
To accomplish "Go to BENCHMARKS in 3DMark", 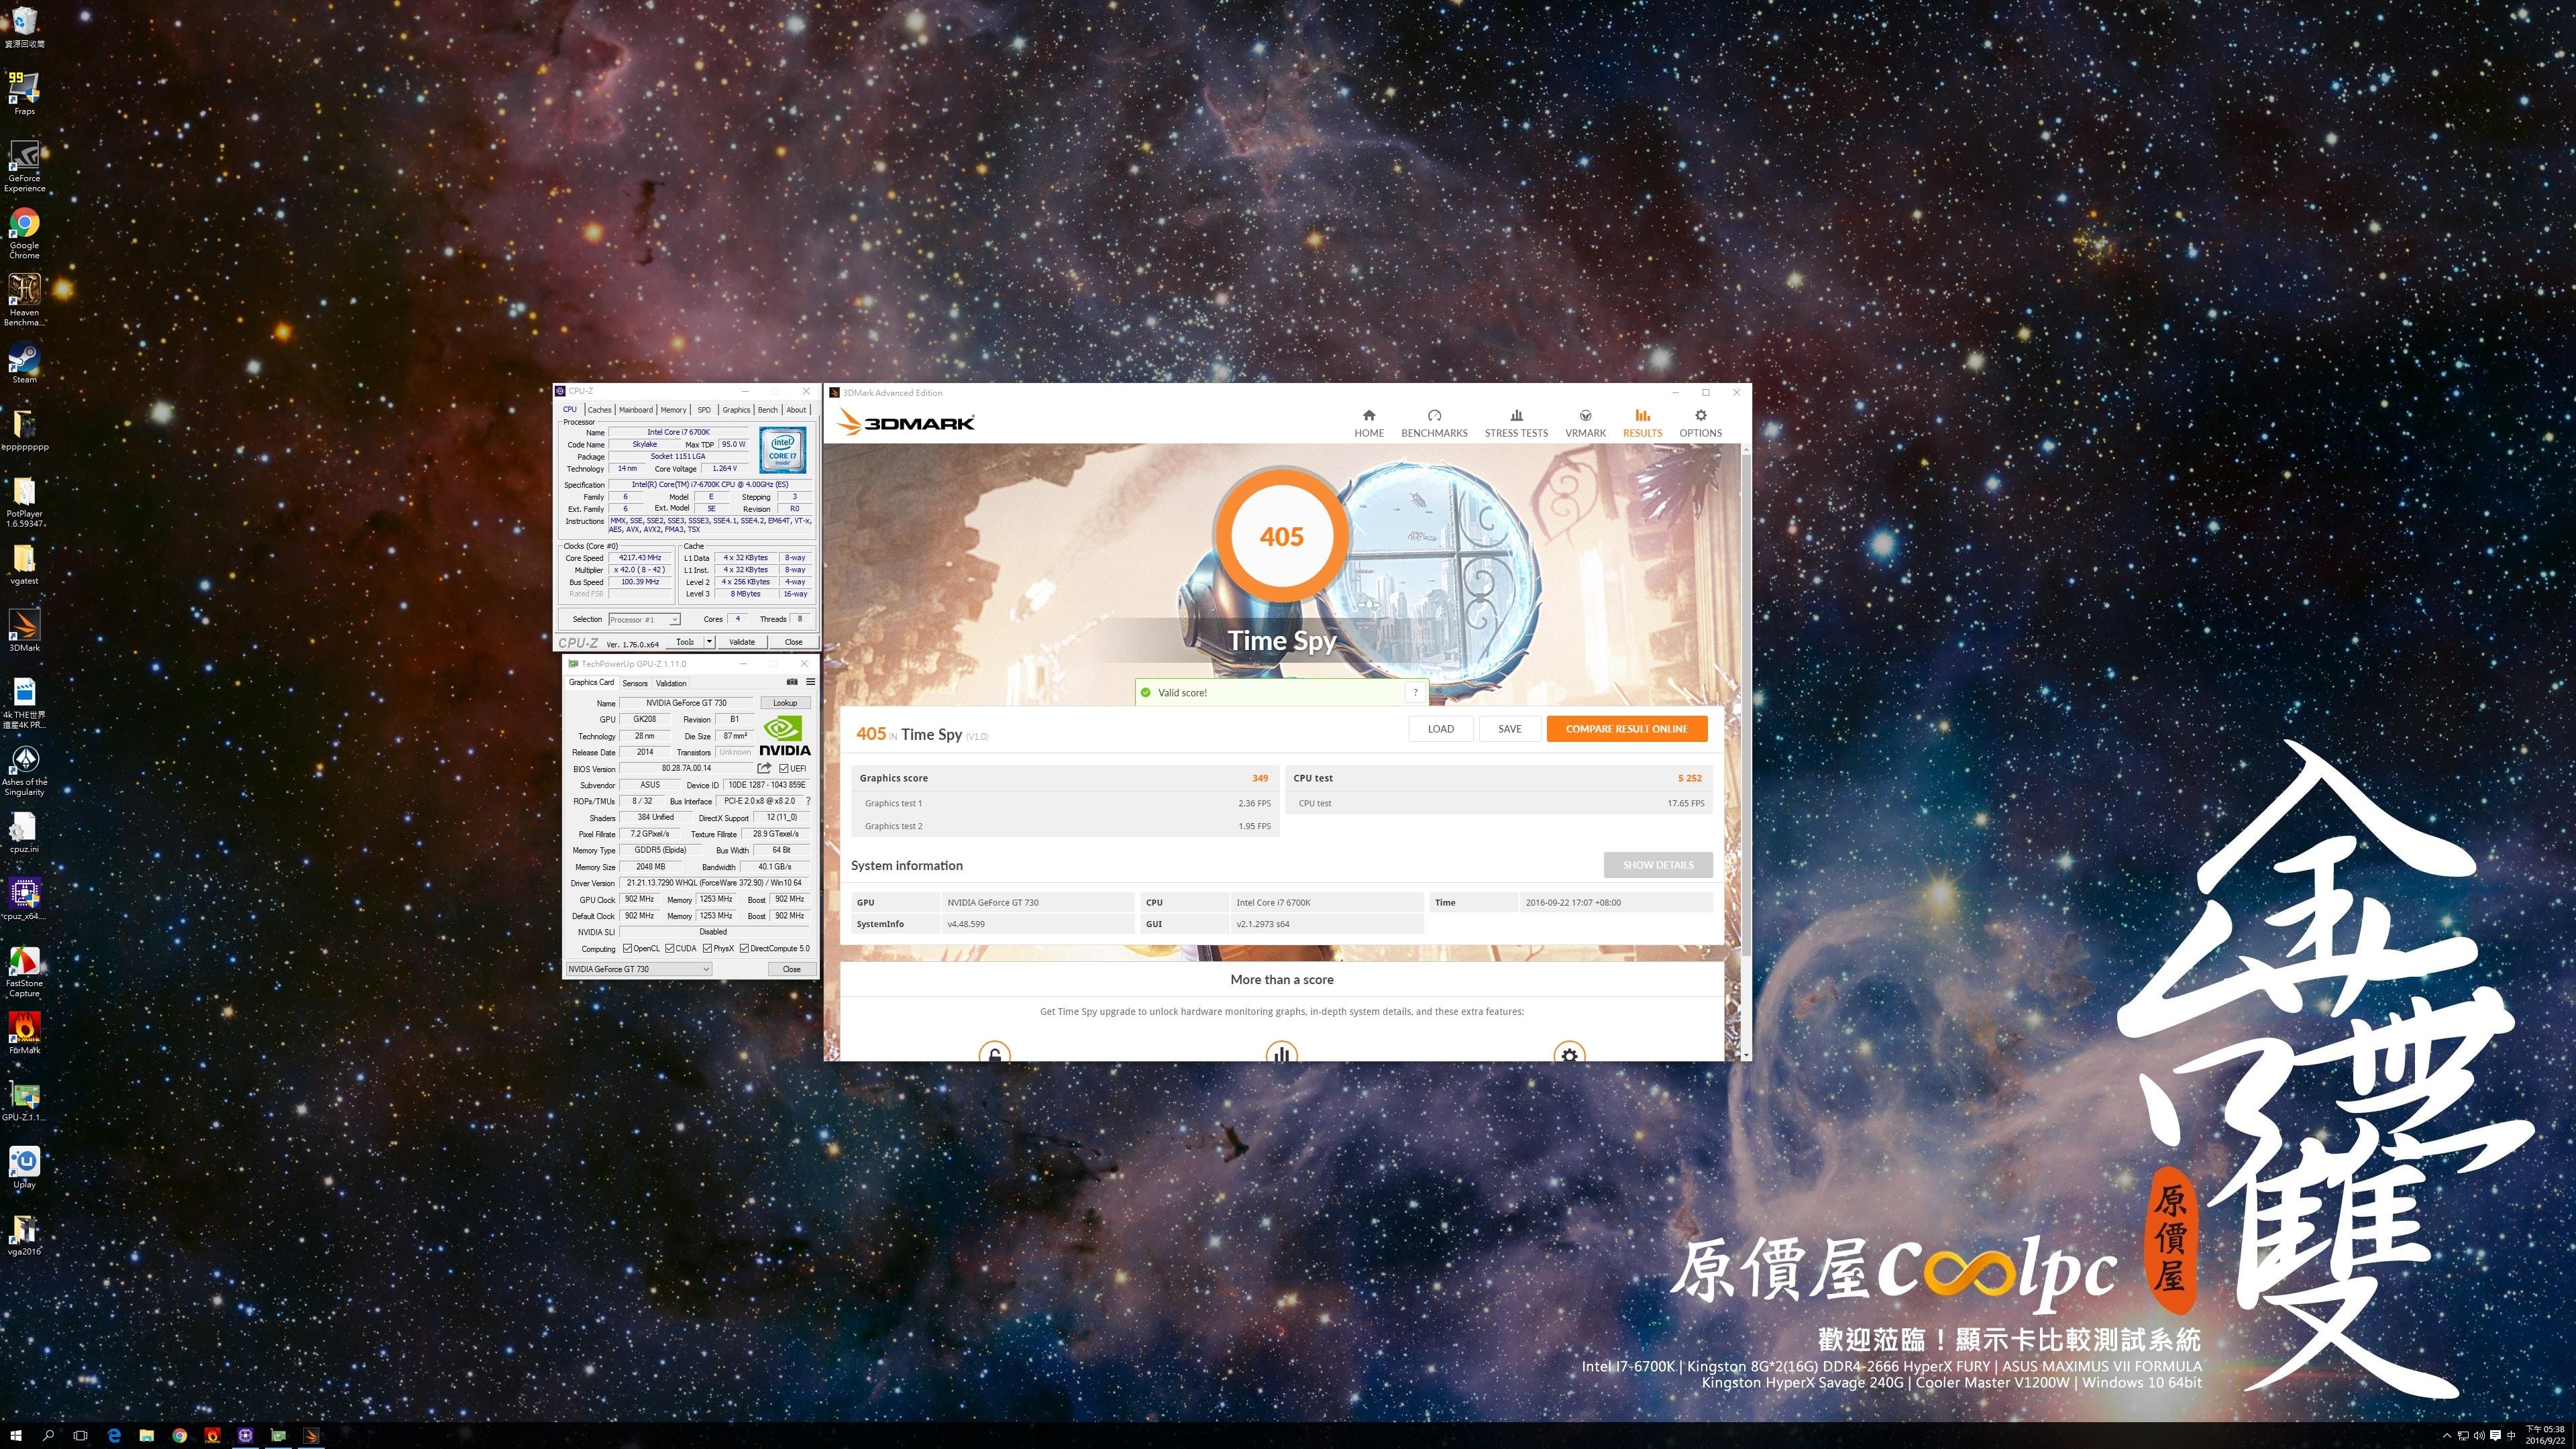I will tap(1434, 423).
